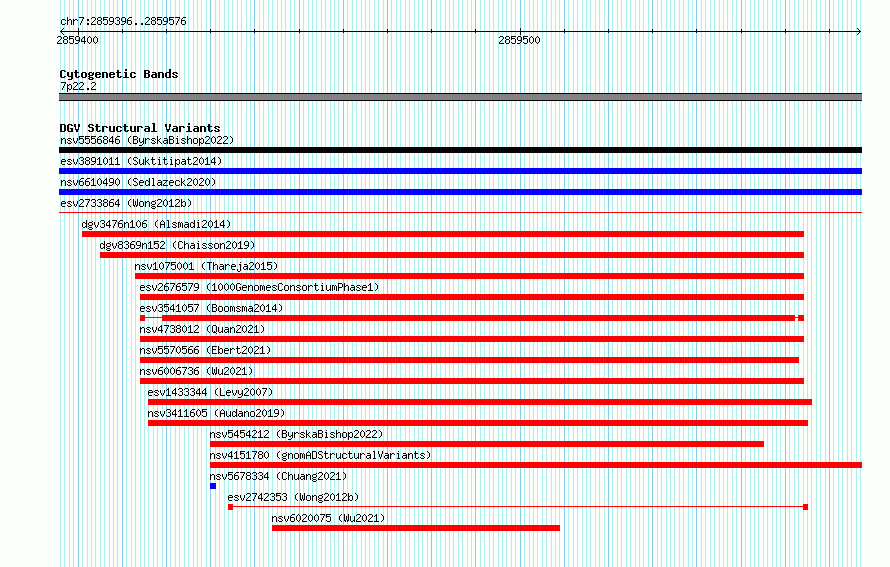Click the nsv5556846 (ByrskaBishop2022) label
Screen dimensions: 890x567
[147, 140]
